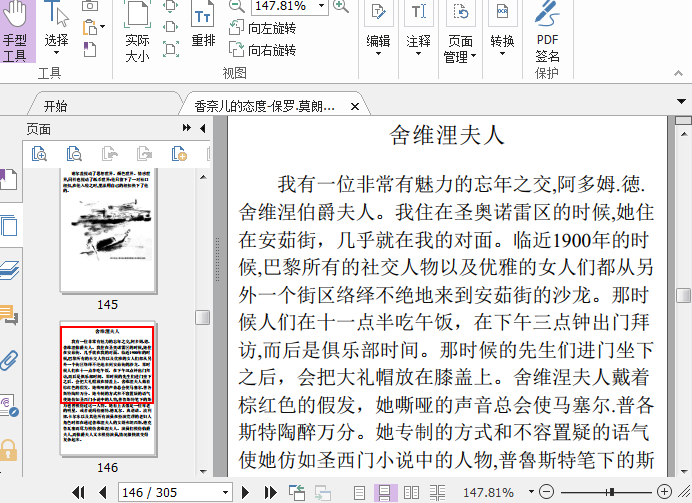
Task: Open the bookmarks sidebar panel
Action: point(8,180)
